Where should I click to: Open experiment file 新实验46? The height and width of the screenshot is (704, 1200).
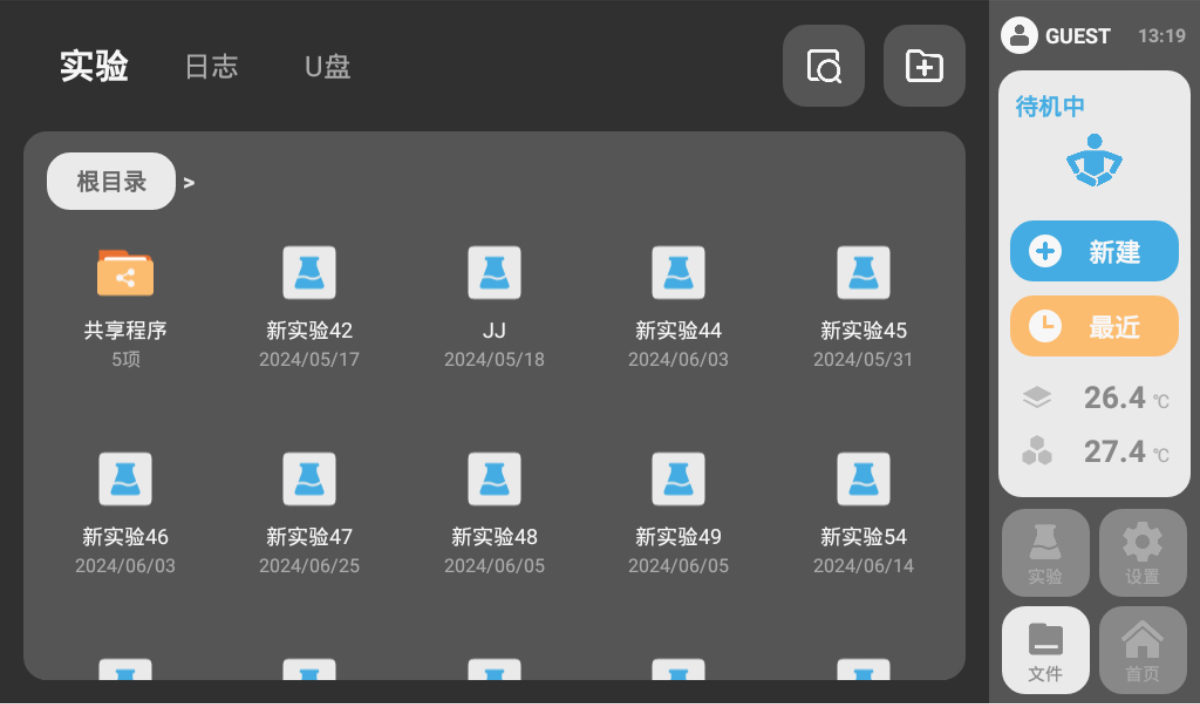[x=125, y=479]
